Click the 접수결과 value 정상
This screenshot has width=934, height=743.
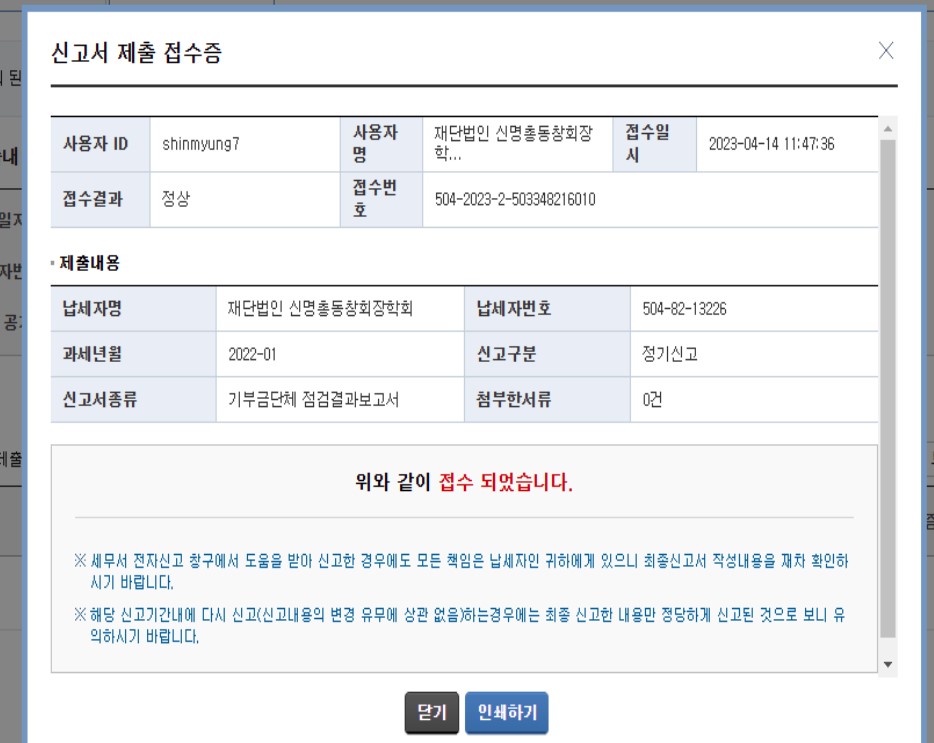tap(176, 199)
